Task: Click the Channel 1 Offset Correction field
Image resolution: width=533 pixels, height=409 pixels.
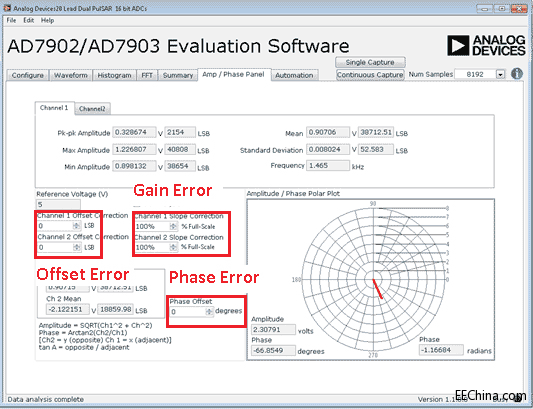Action: 55,226
